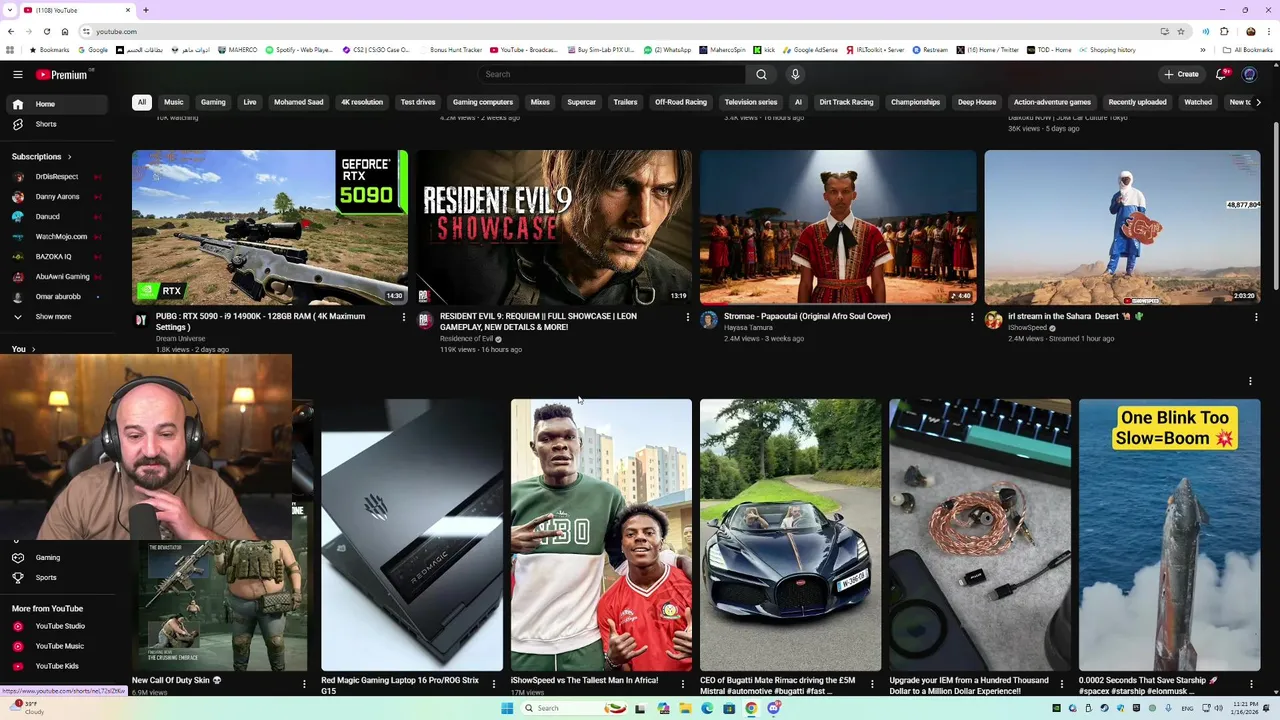This screenshot has height=720, width=1280.
Task: Open the Windows Start menu
Action: pyautogui.click(x=507, y=708)
